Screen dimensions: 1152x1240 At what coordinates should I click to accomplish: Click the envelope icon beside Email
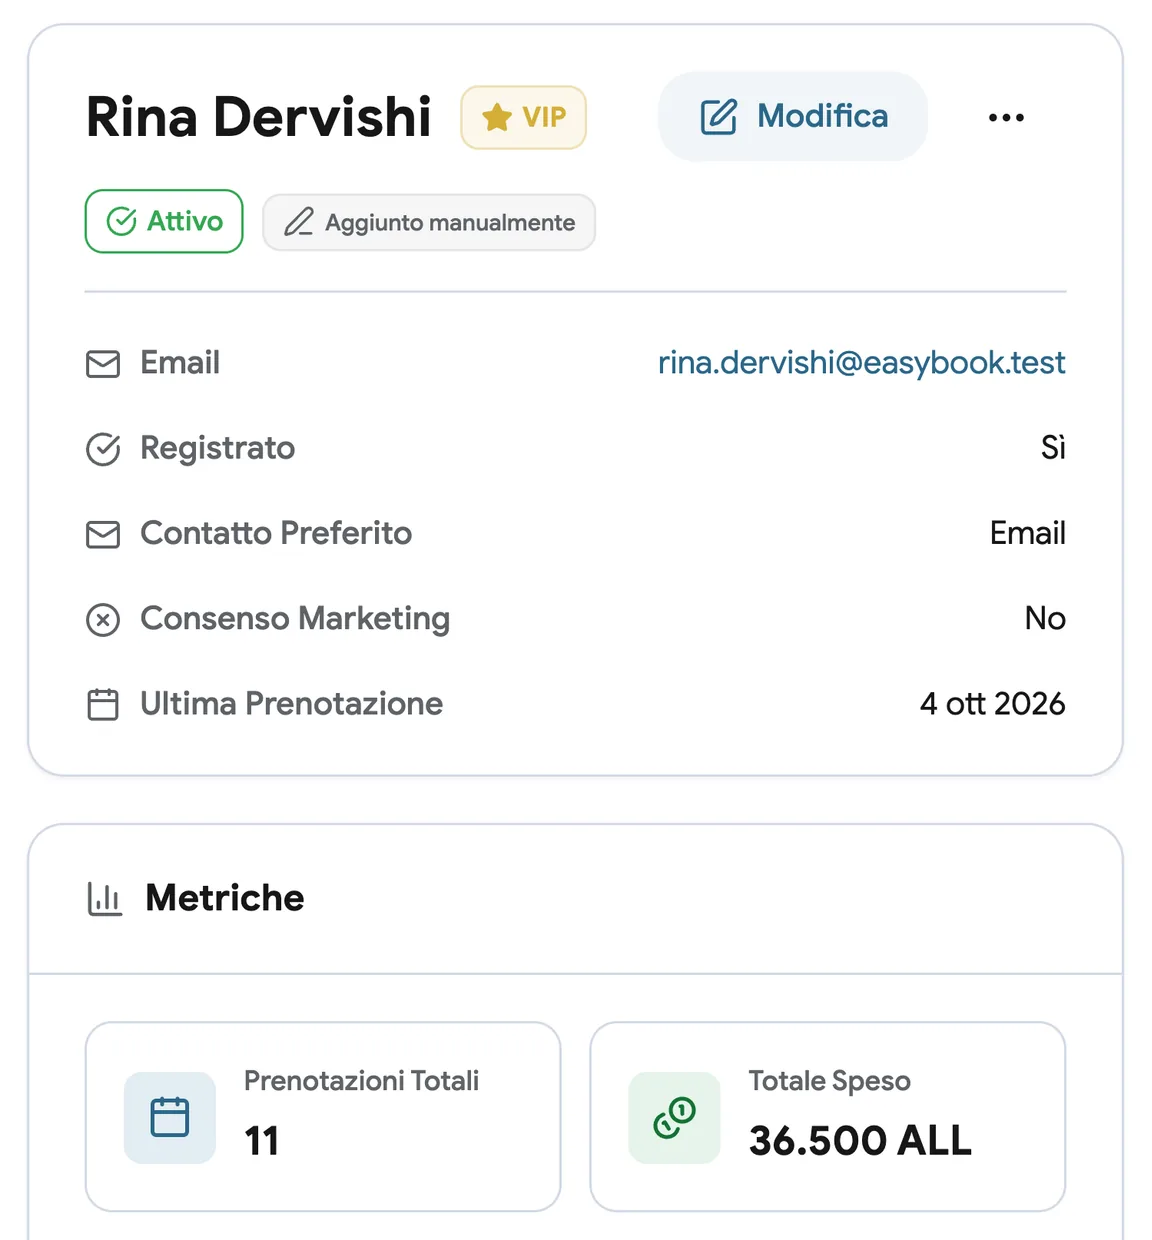103,364
